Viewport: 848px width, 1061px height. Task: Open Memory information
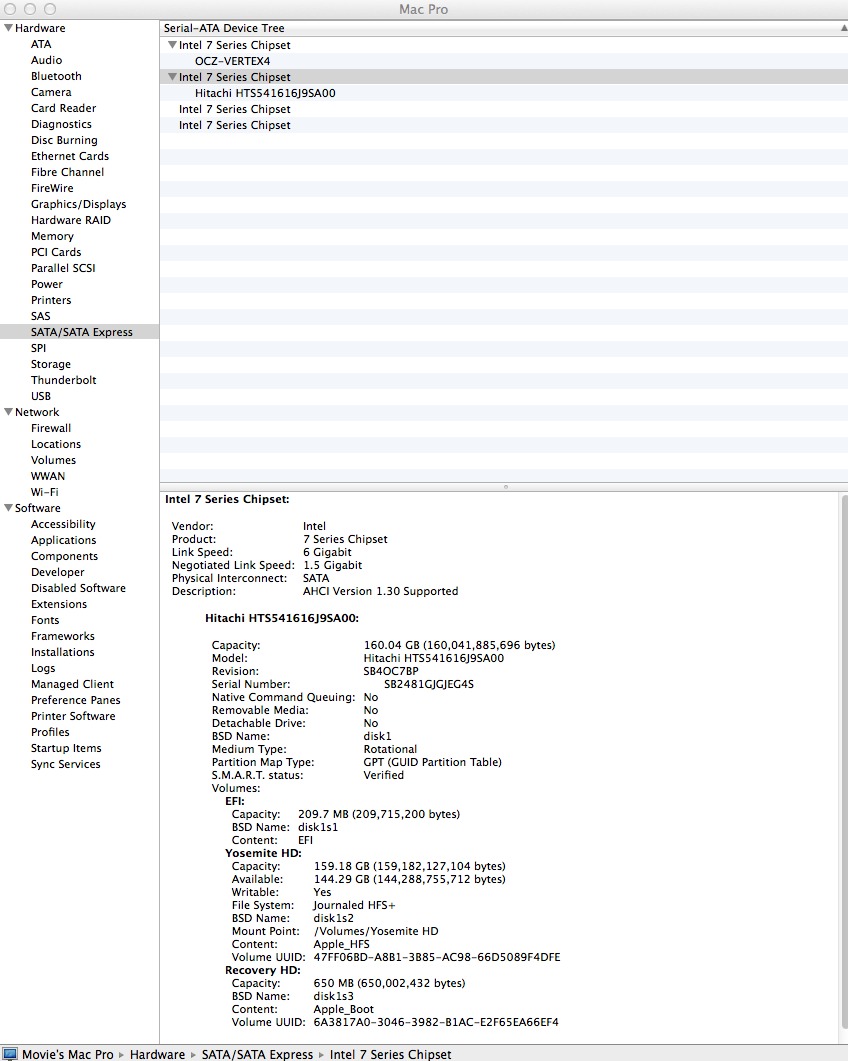[52, 236]
